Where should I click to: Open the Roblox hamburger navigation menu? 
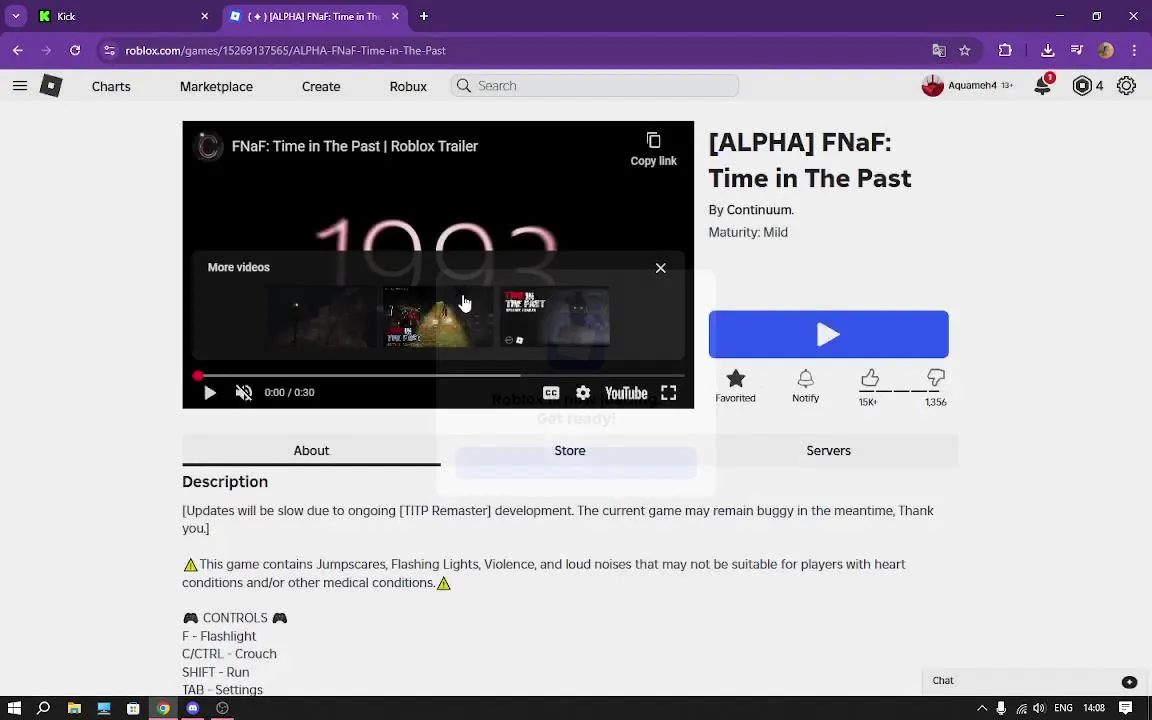[x=20, y=86]
